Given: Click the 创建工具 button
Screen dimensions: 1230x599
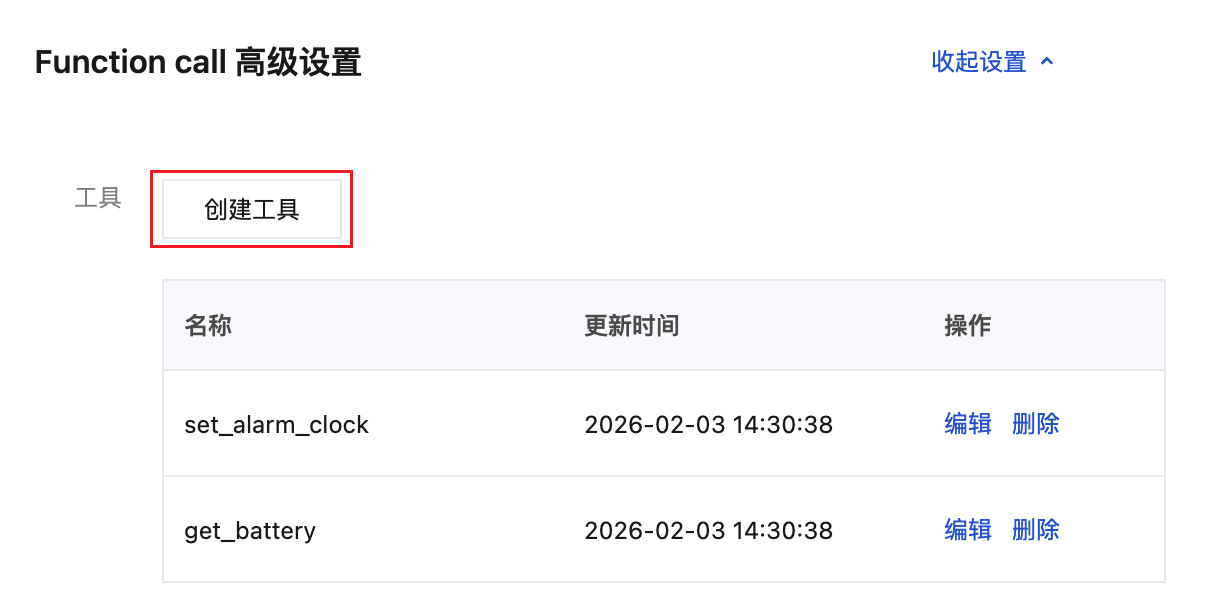Looking at the screenshot, I should tap(251, 210).
